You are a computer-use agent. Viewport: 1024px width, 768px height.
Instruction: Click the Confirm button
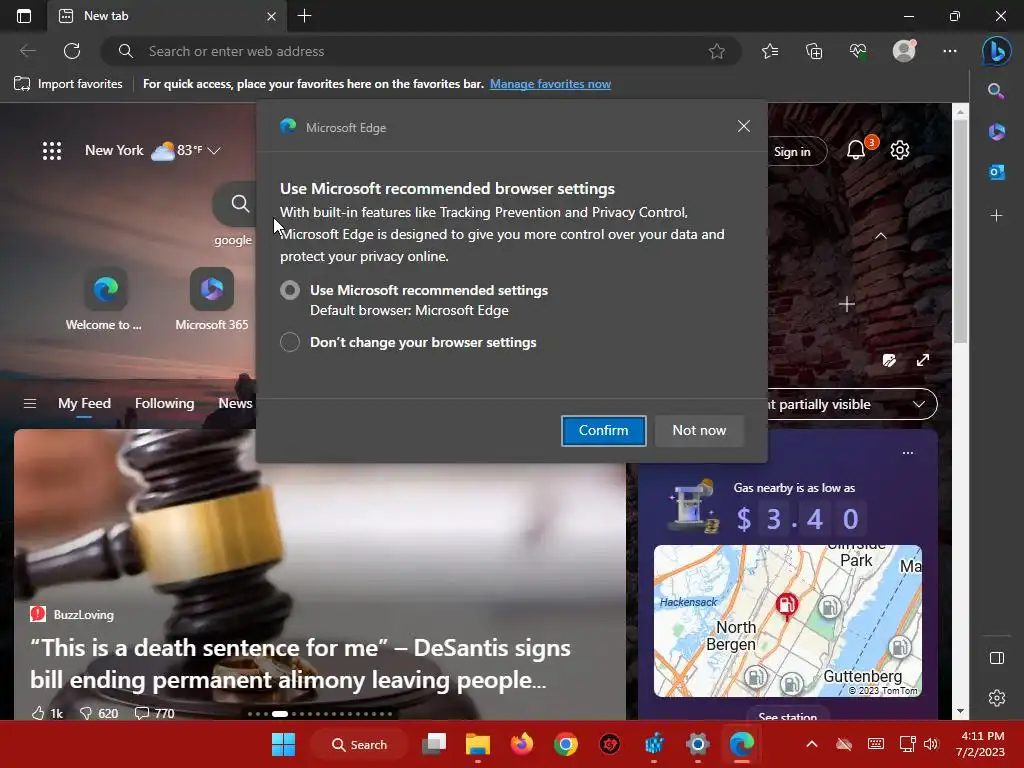(603, 430)
